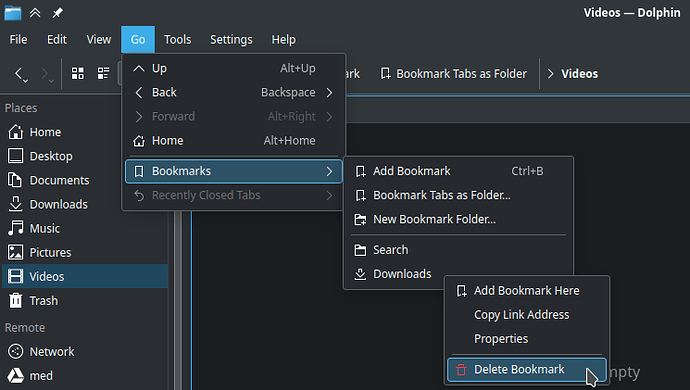Image resolution: width=690 pixels, height=390 pixels.
Task: Click the Network globe icon
Action: pos(15,351)
